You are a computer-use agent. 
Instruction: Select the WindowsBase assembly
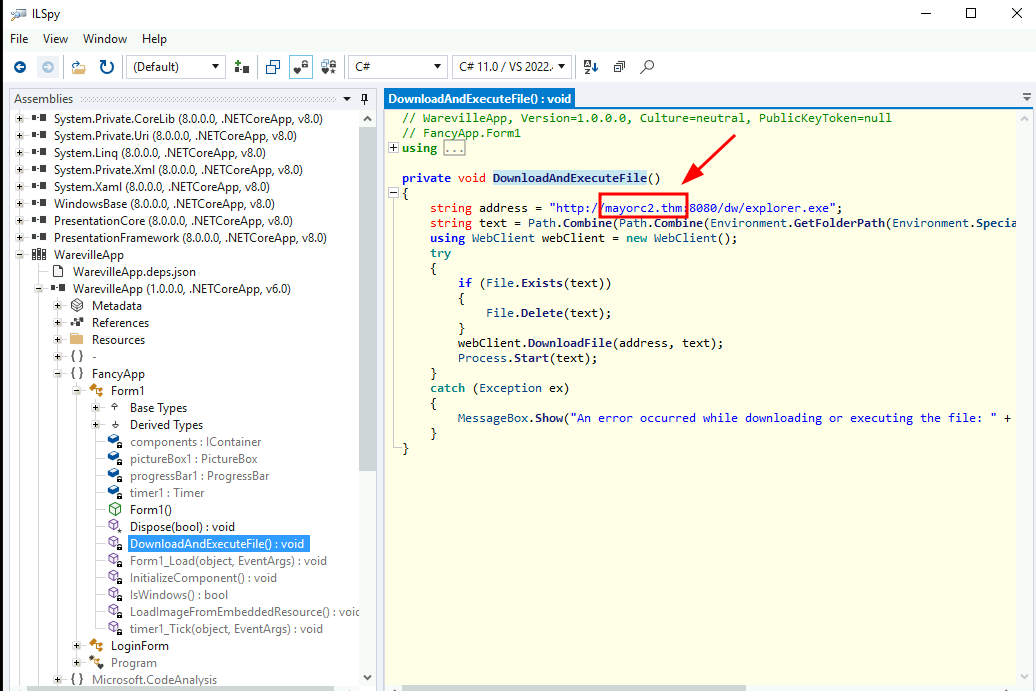point(164,204)
